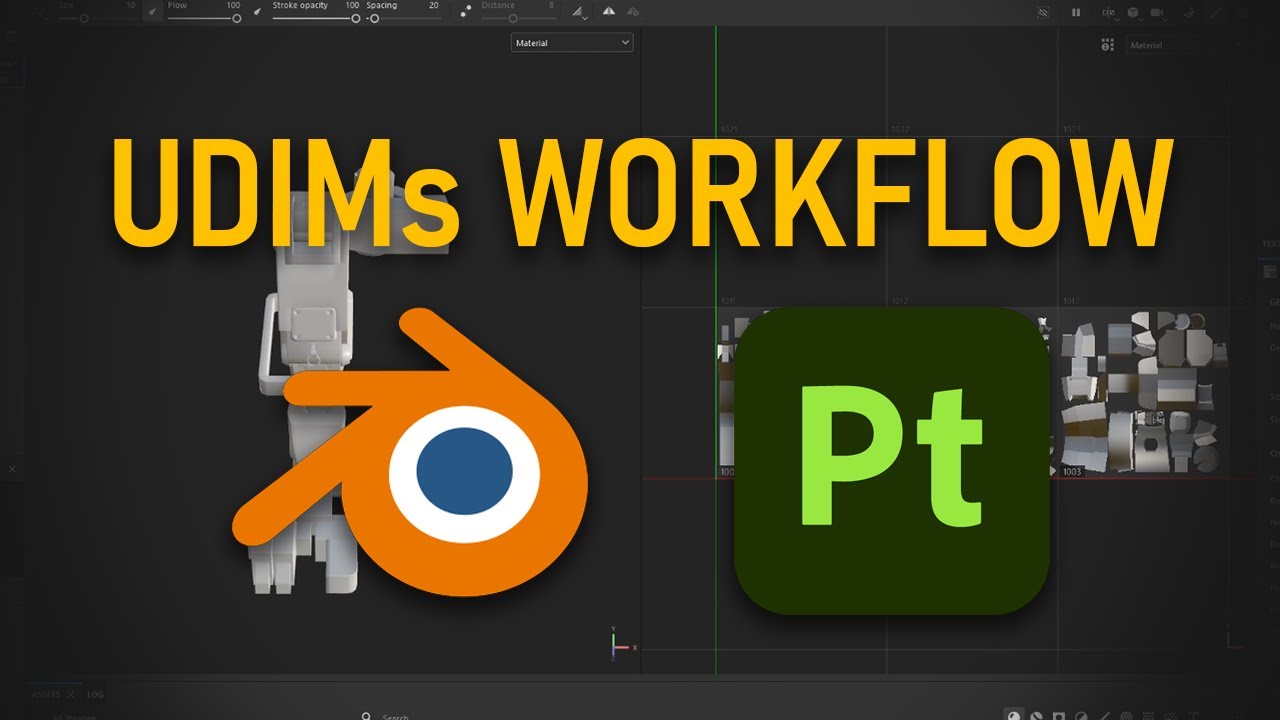
Task: Open the symmetry settings icon
Action: click(x=632, y=12)
